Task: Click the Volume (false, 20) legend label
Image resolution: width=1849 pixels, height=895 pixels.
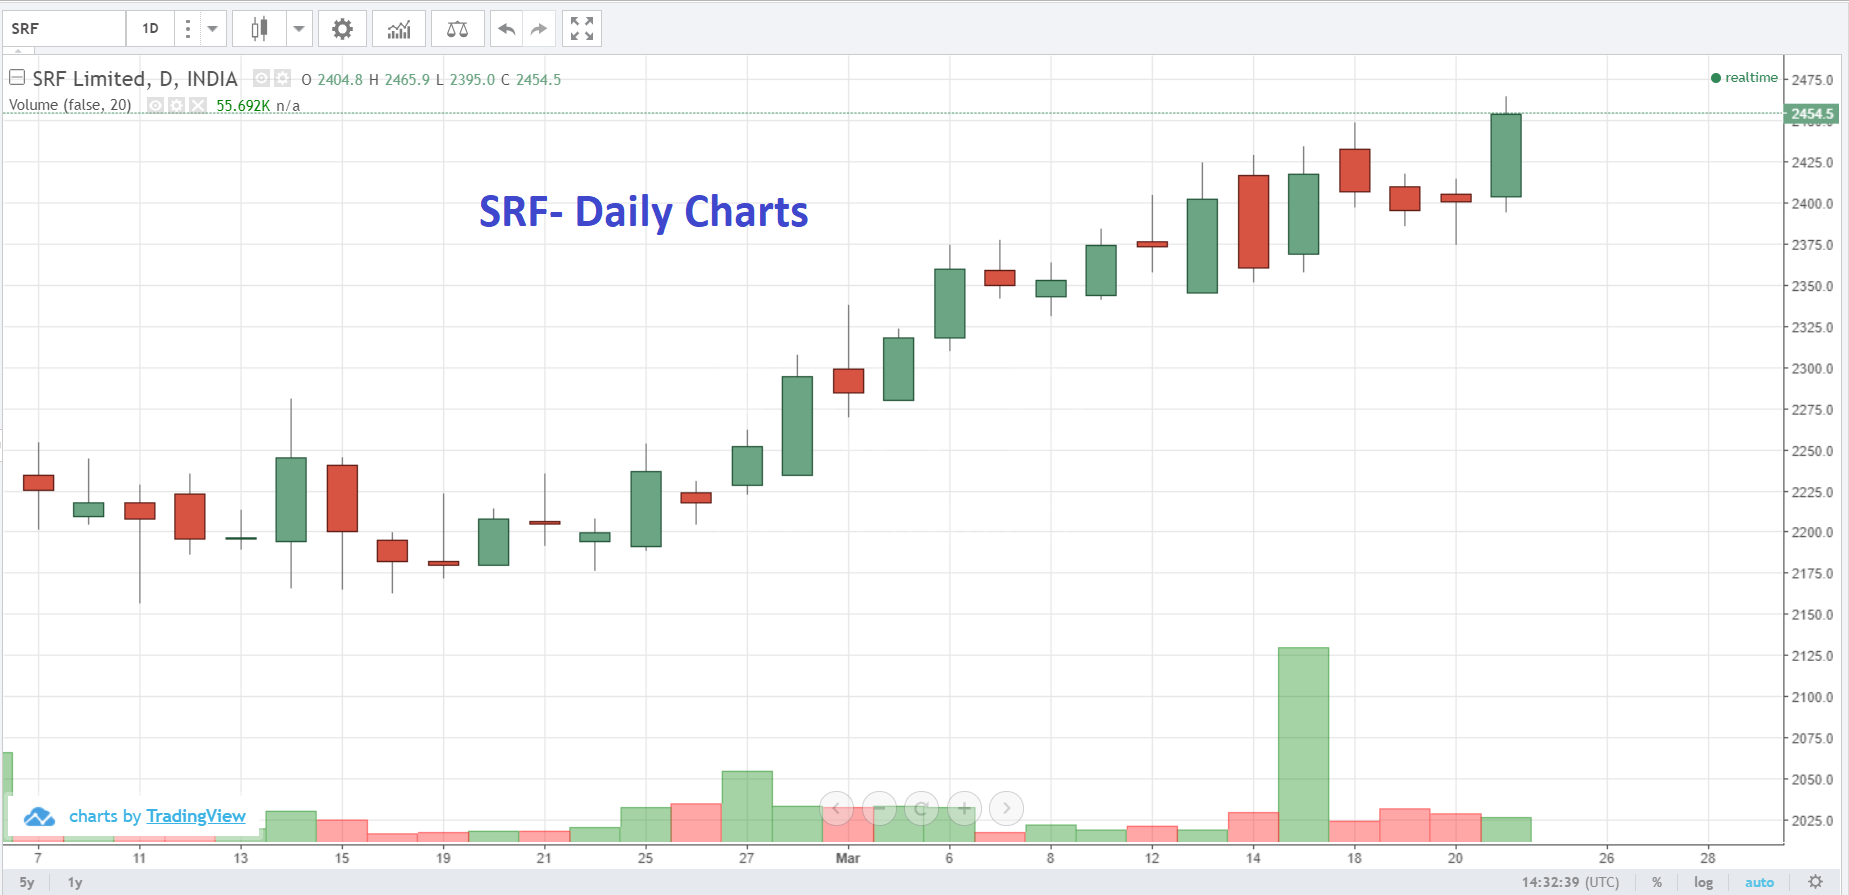Action: tap(70, 105)
